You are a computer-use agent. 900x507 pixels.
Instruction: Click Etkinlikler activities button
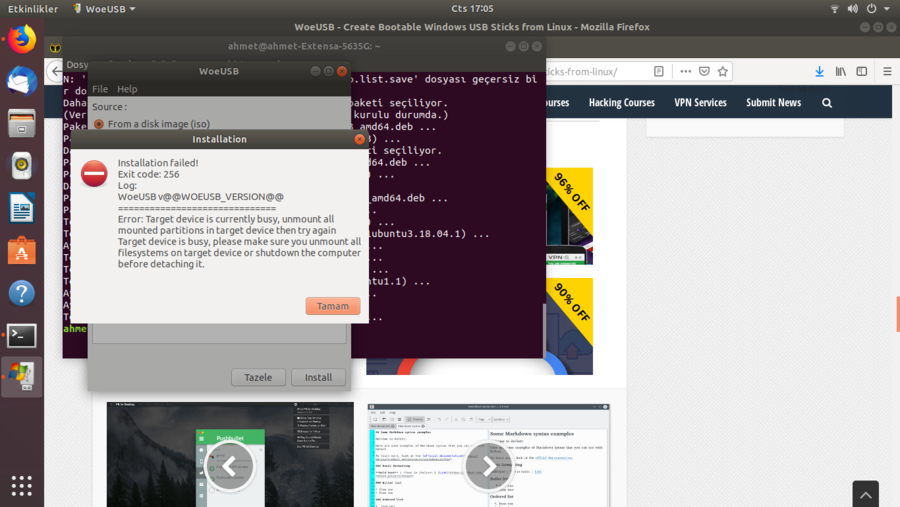[x=33, y=9]
